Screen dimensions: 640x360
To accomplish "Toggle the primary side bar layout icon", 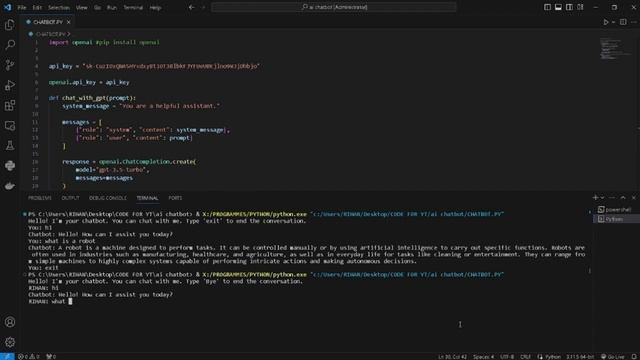I will tap(547, 7).
